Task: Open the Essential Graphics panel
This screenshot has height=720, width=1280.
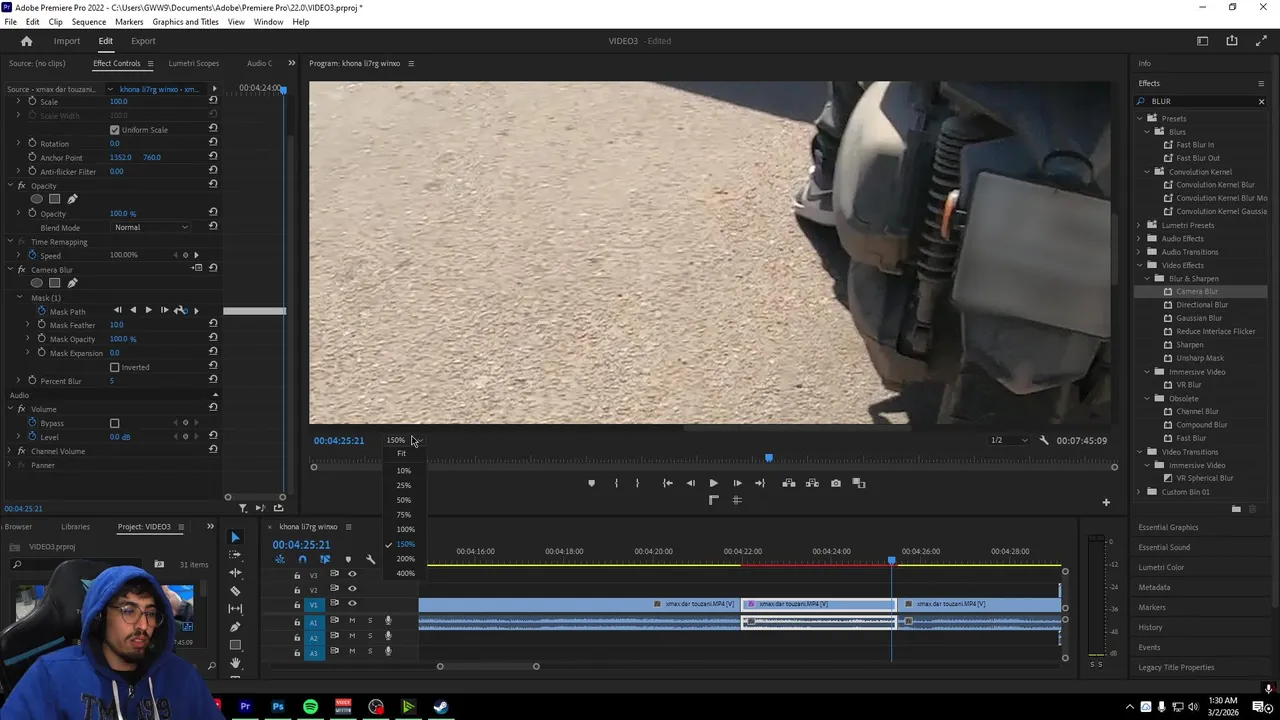Action: click(x=1168, y=527)
